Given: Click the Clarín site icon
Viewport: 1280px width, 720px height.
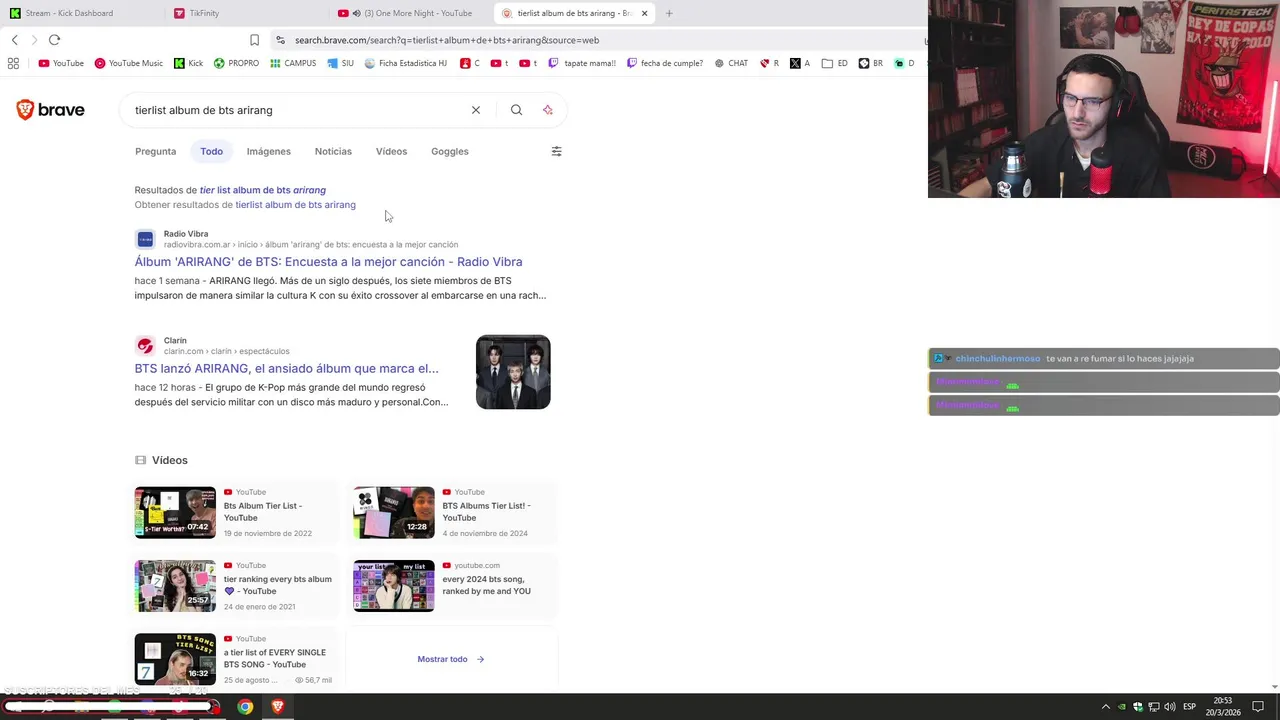Looking at the screenshot, I should 145,346.
